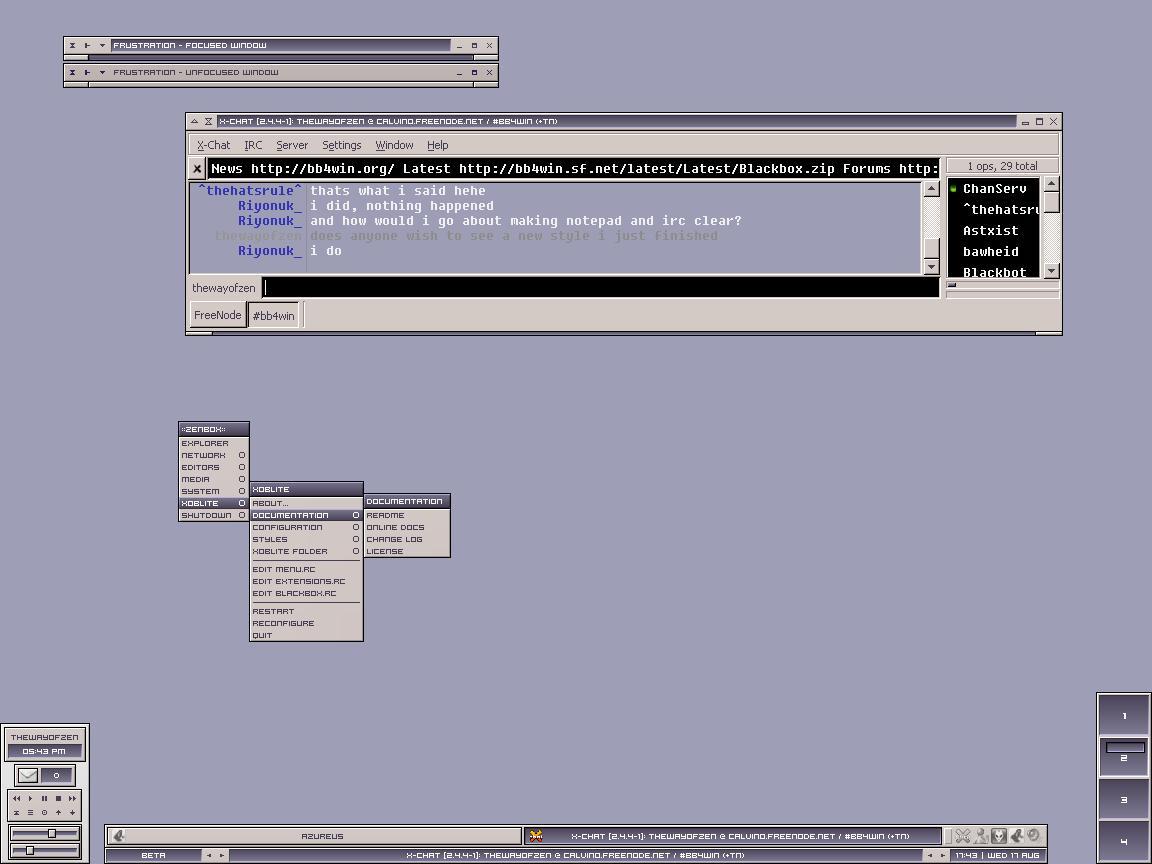The image size is (1152, 864).
Task: Open Change Log in the Documentation submenu
Action: point(407,539)
